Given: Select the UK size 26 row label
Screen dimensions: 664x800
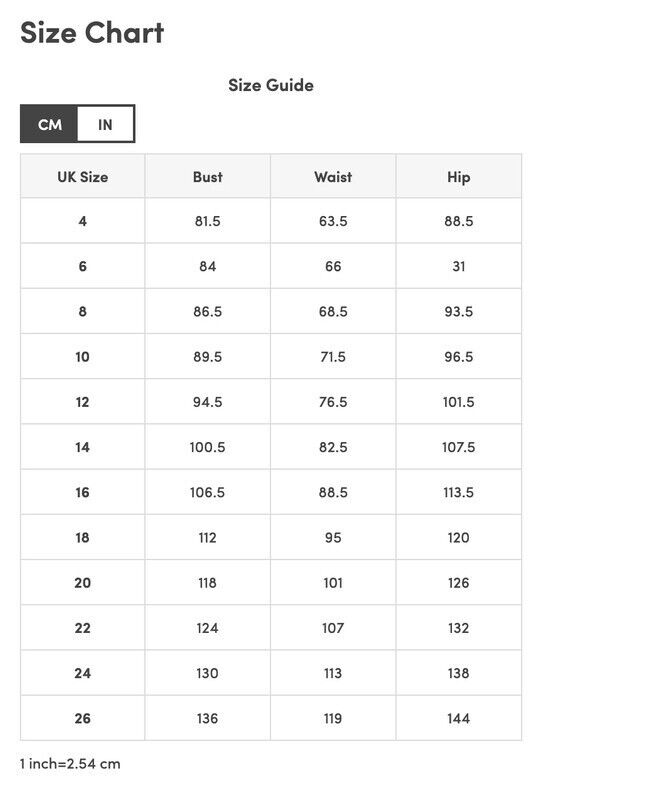Looking at the screenshot, I should (82, 718).
